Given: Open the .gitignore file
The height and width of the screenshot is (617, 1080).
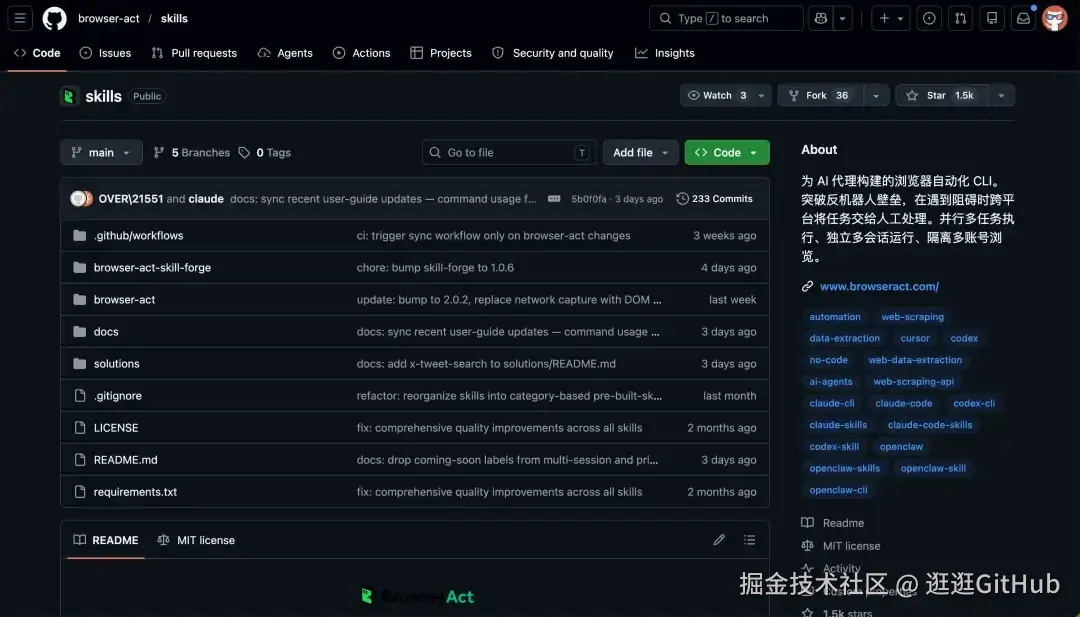Looking at the screenshot, I should click(118, 396).
